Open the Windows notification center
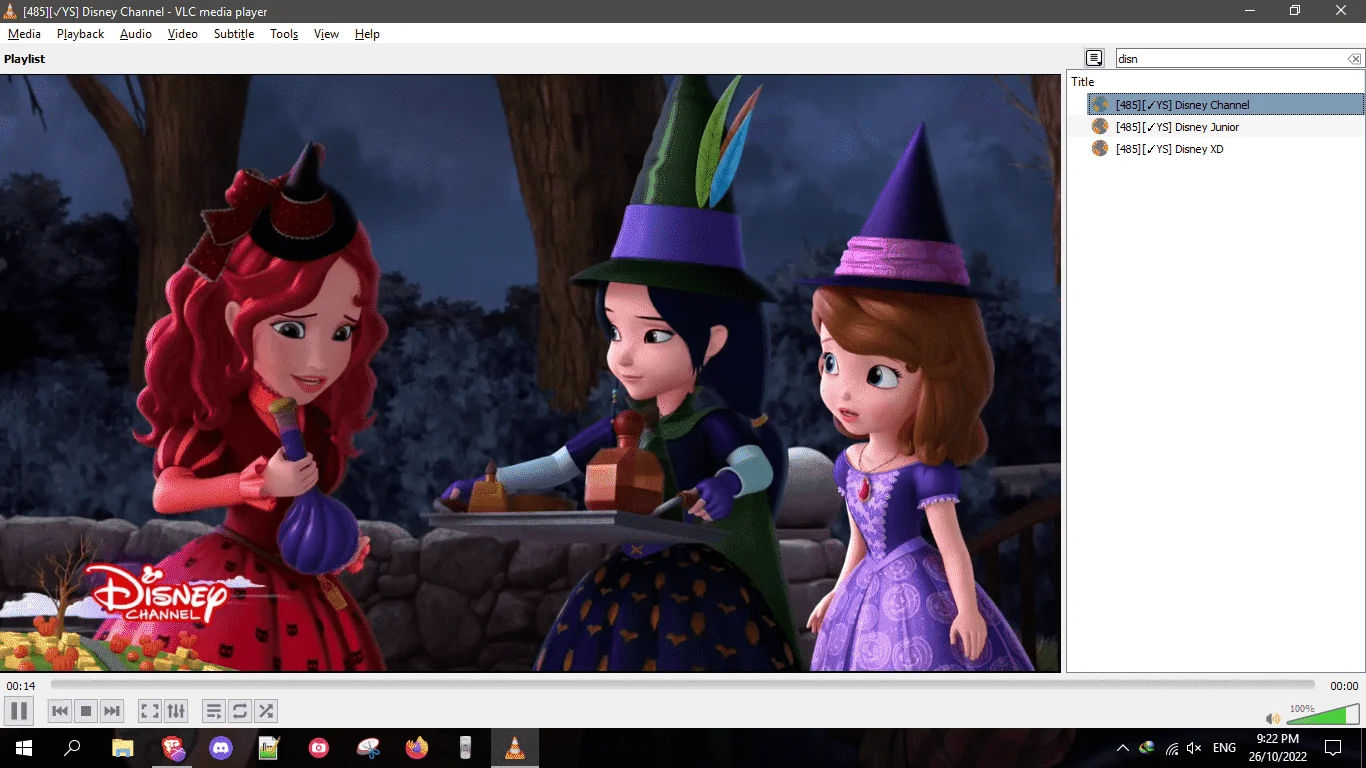Screen dimensions: 1366x768 coord(1333,748)
